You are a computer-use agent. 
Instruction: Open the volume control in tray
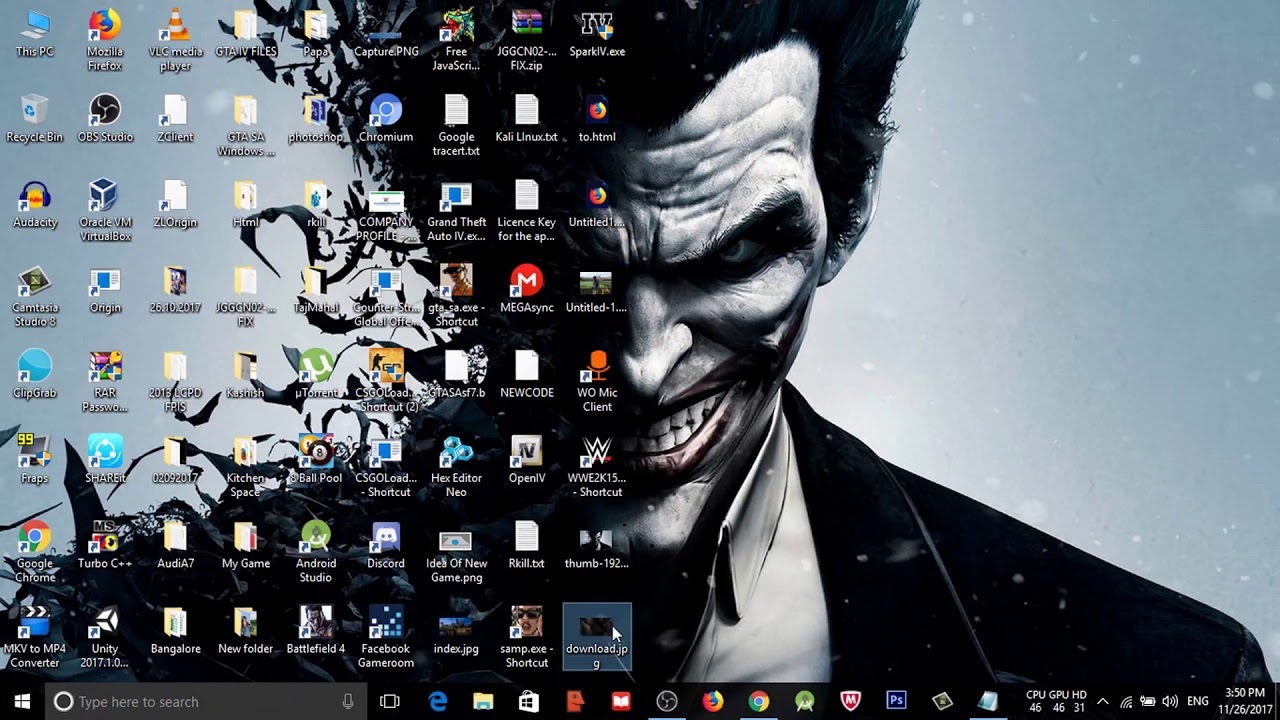click(1170, 702)
